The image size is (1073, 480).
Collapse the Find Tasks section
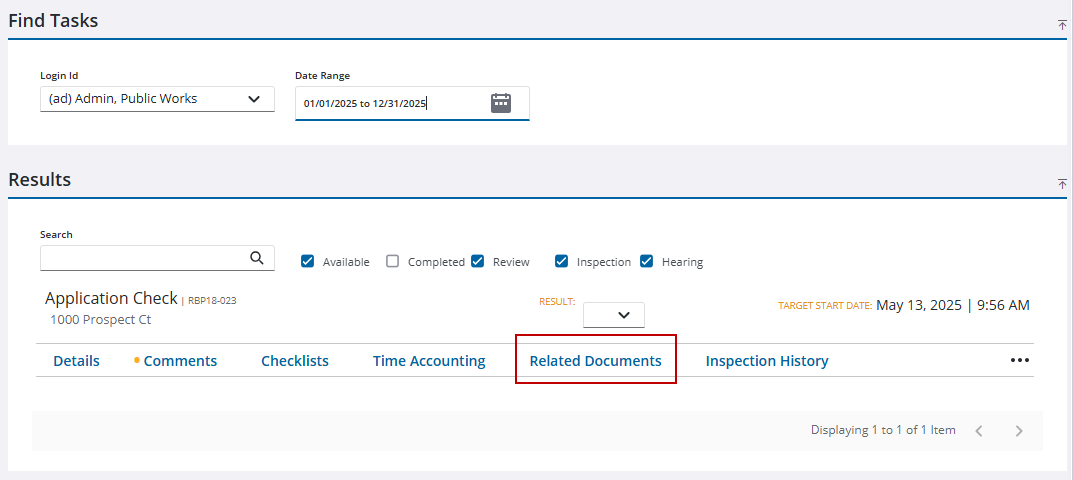[x=1062, y=25]
